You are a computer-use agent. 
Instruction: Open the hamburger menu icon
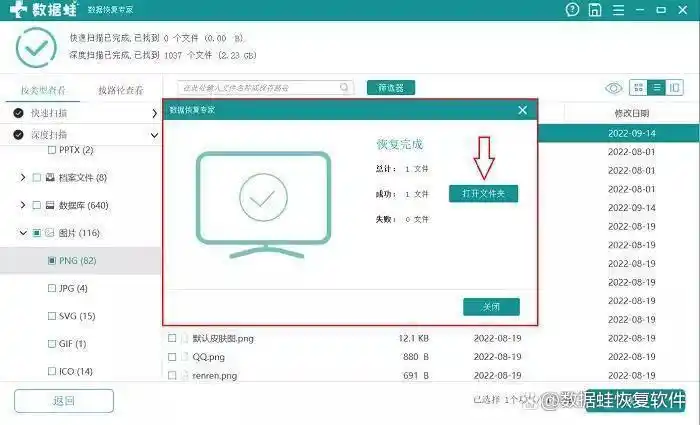click(x=618, y=9)
